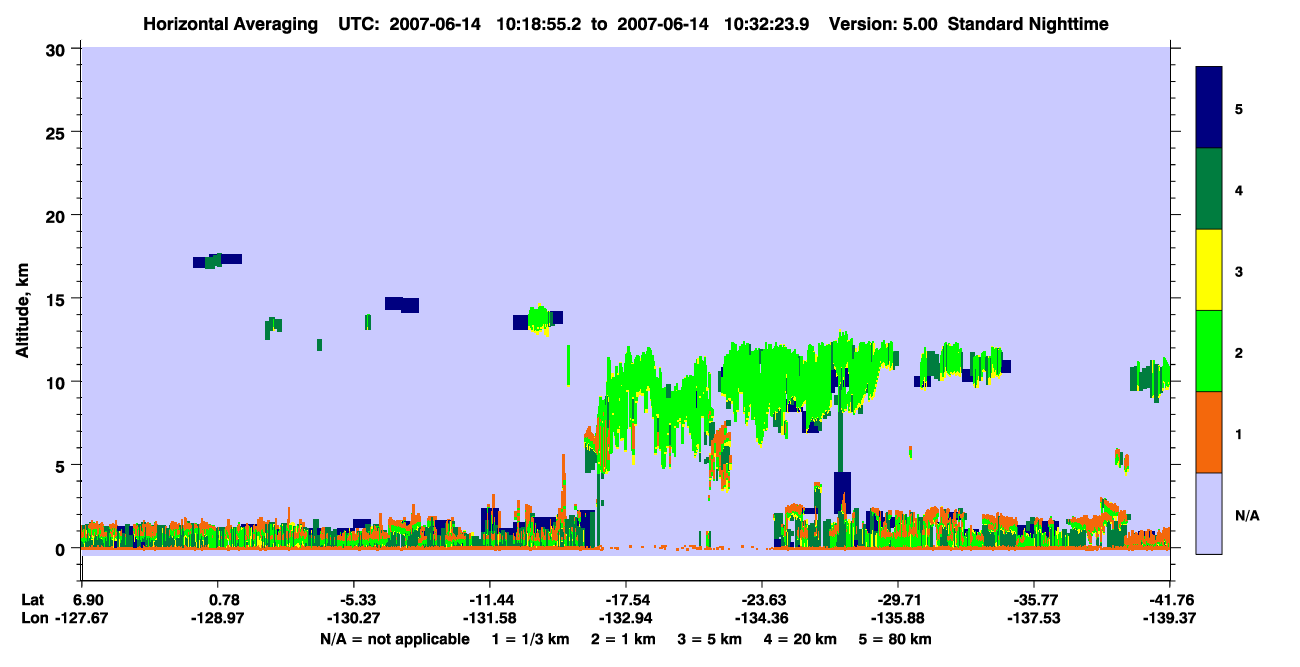Click the altitude tick label '15'
Image resolution: width=1300 pixels, height=667 pixels.
[x=57, y=299]
